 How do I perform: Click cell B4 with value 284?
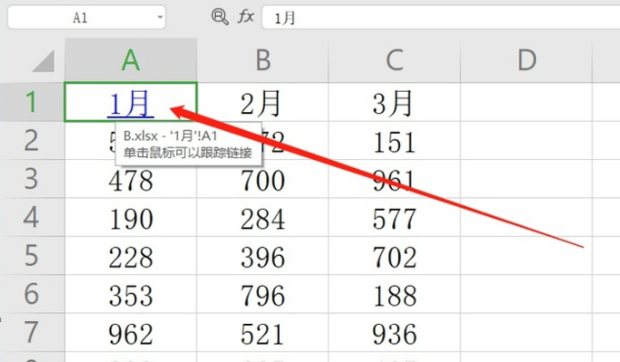click(263, 217)
